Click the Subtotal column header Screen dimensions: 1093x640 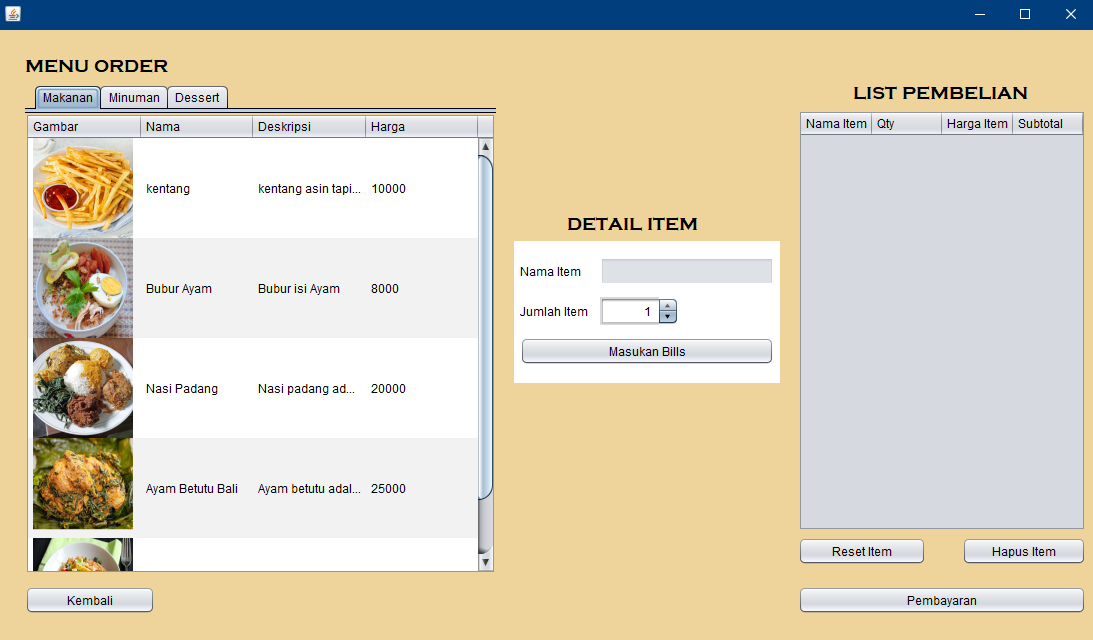point(1046,124)
